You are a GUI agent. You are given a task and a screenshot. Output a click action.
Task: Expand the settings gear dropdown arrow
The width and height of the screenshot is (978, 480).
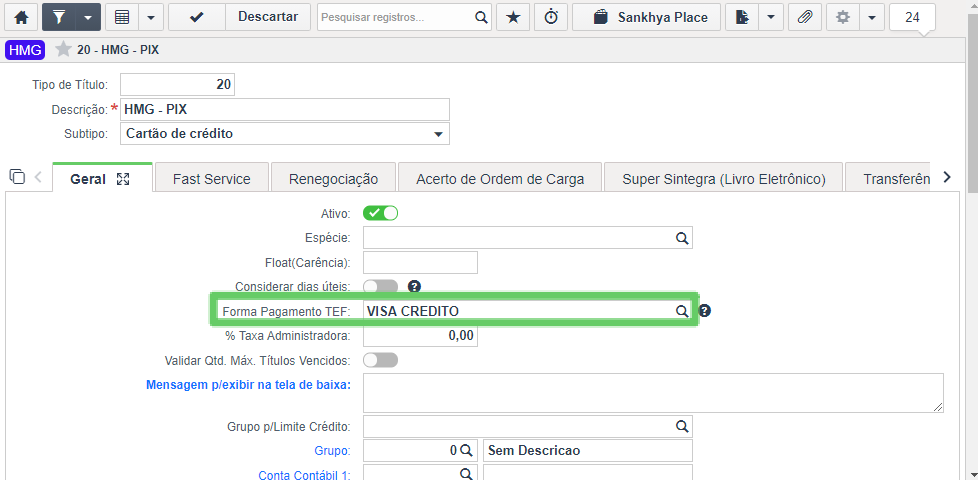pos(872,17)
